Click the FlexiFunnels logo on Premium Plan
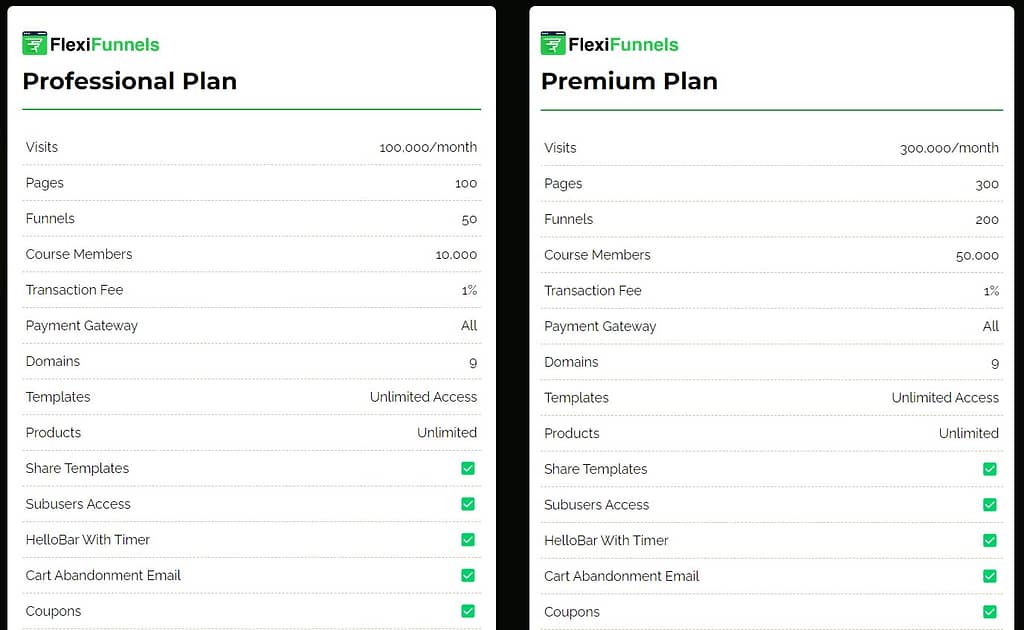 (609, 44)
